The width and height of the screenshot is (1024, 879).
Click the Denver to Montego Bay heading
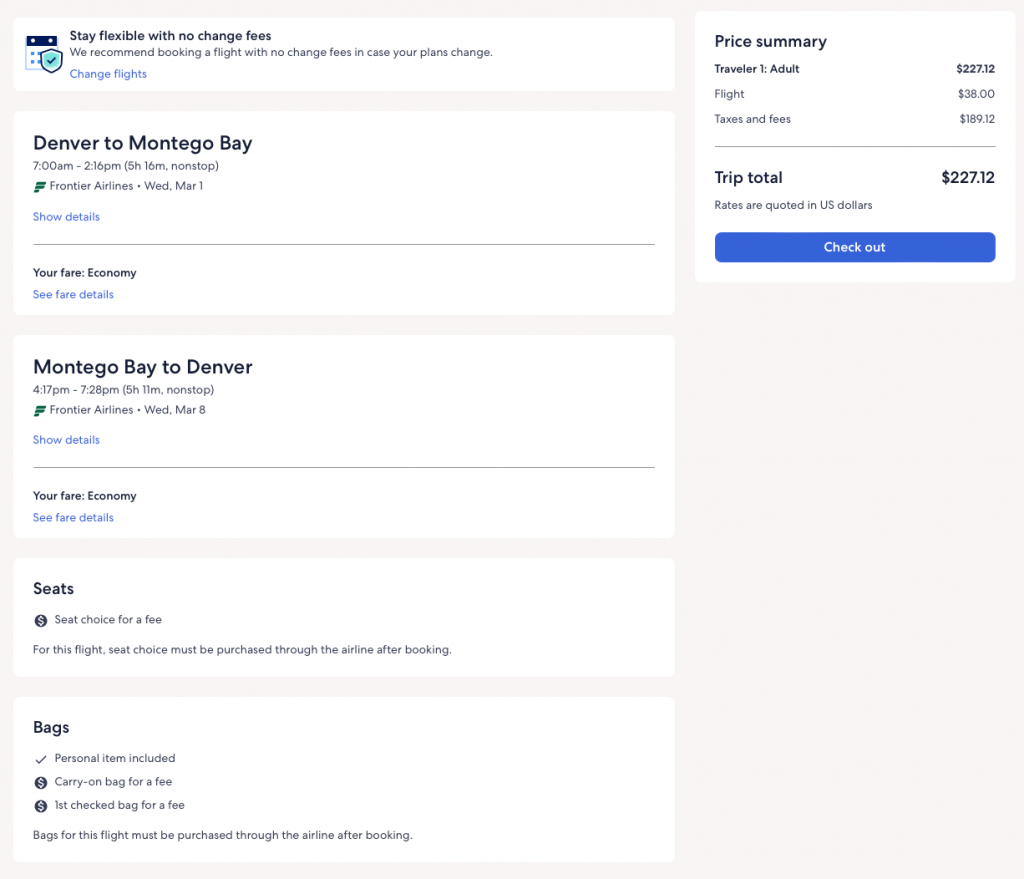142,143
